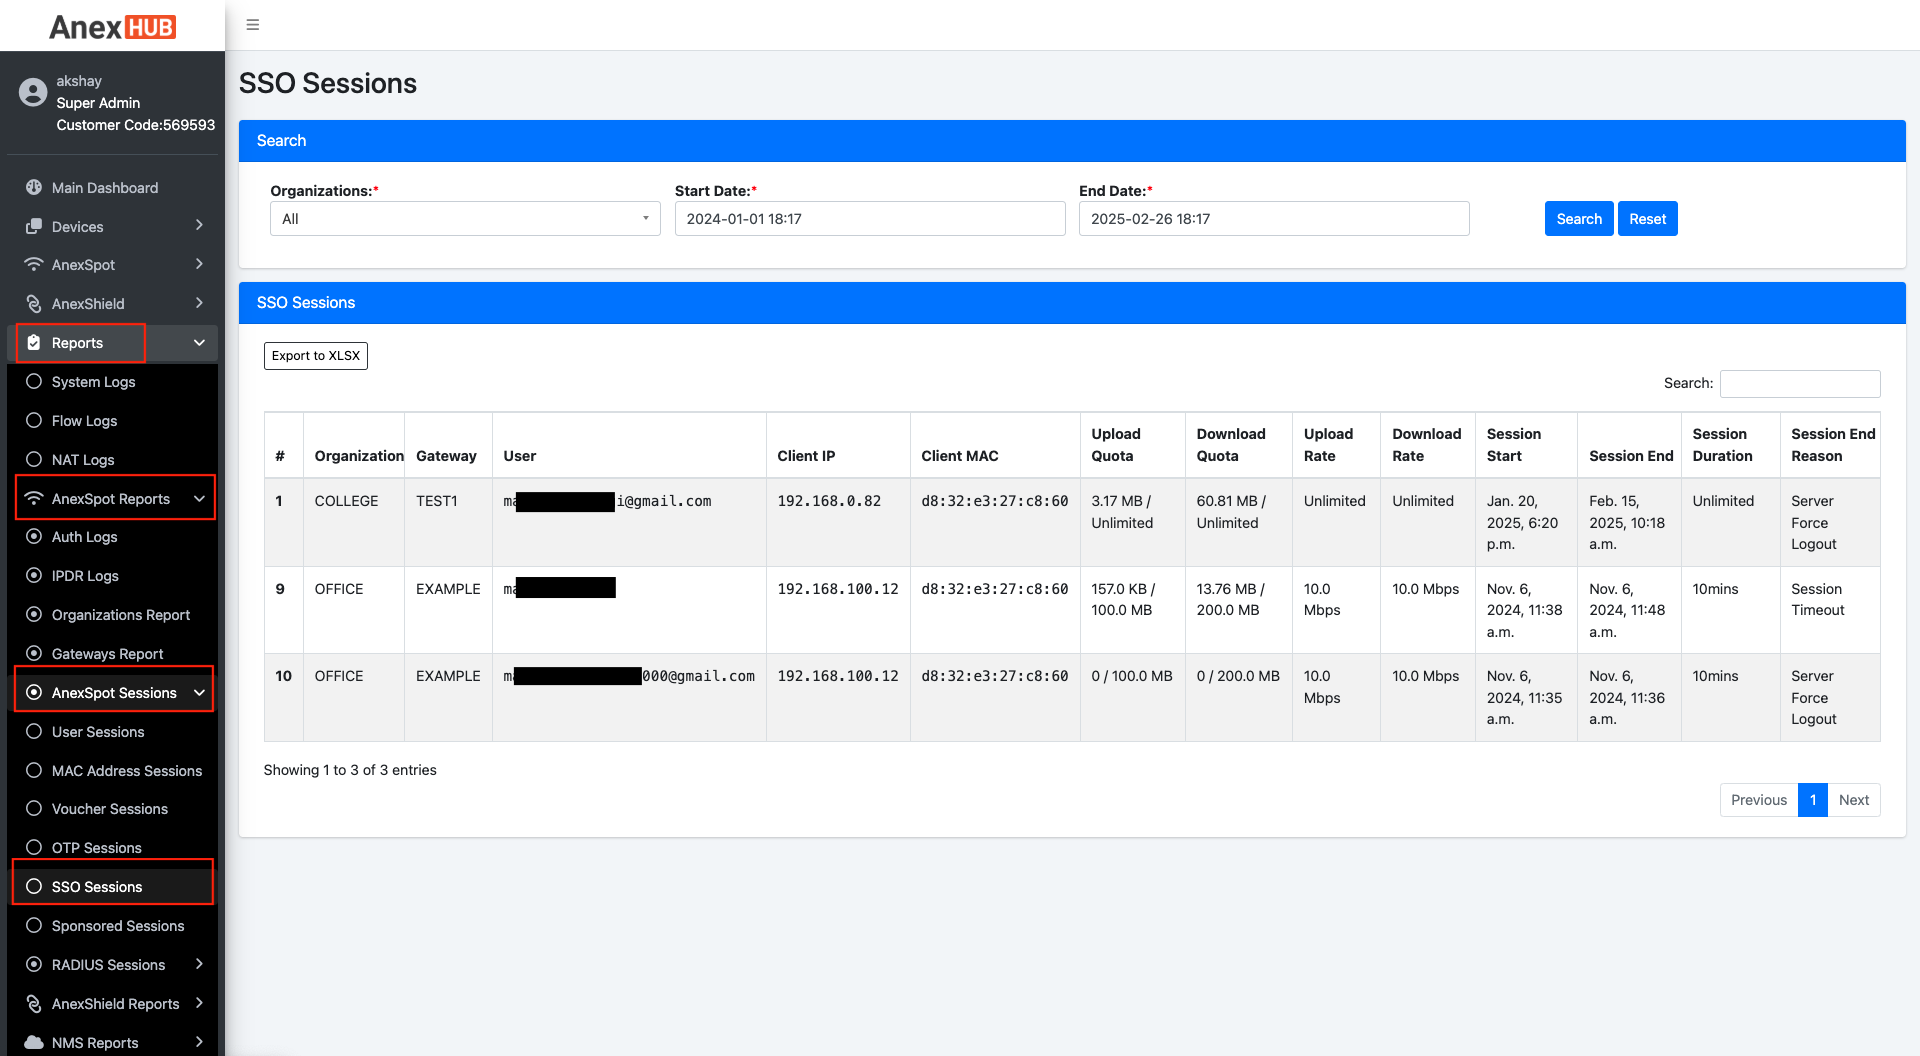Viewport: 1920px width, 1056px height.
Task: Open the Organizations Report menu entry
Action: (120, 614)
